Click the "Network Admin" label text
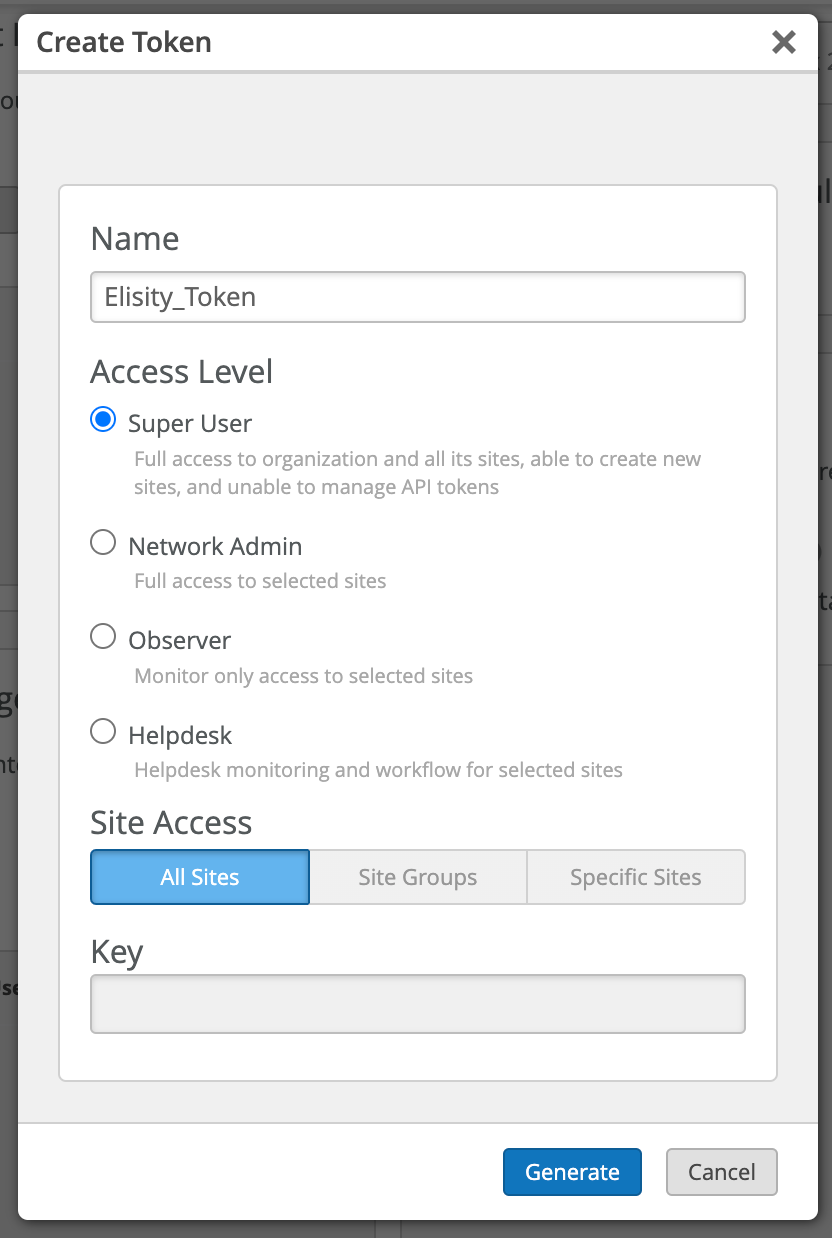This screenshot has height=1238, width=832. coord(215,546)
